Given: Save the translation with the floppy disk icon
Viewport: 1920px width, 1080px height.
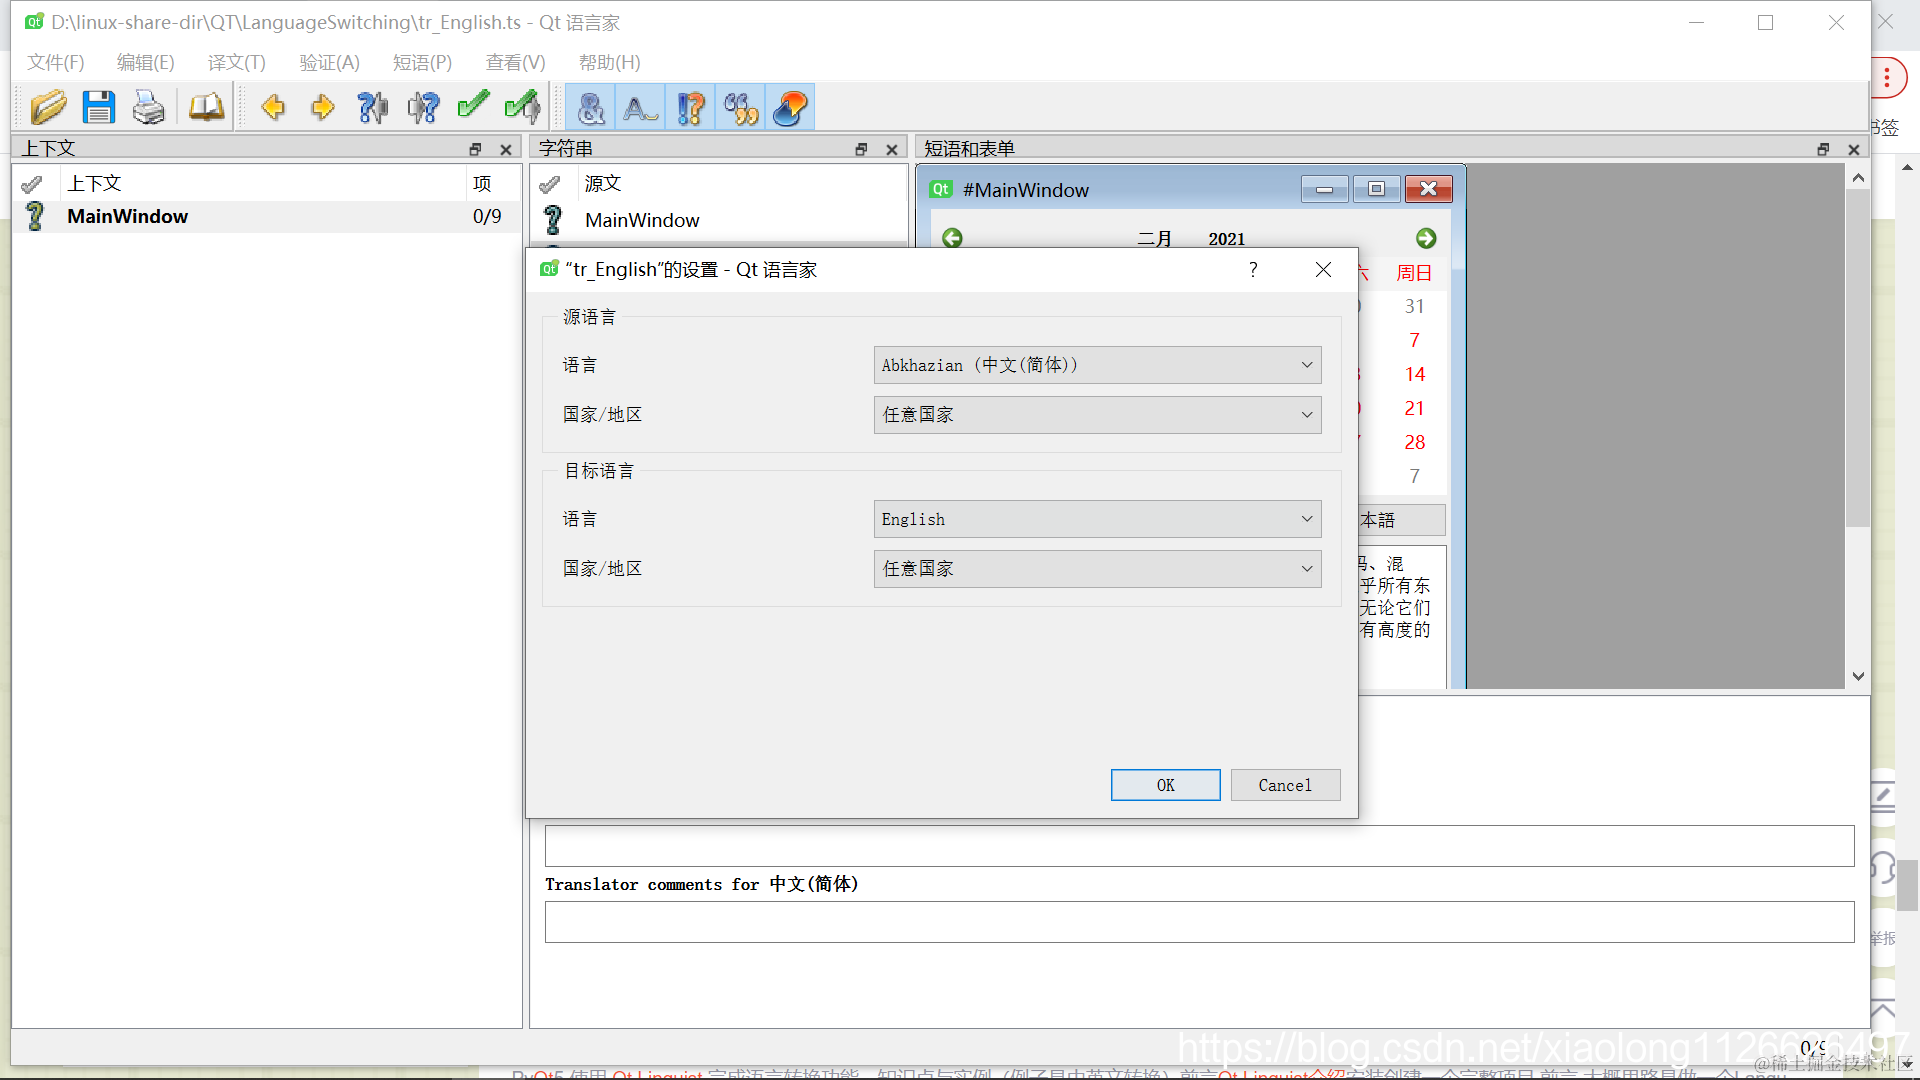Looking at the screenshot, I should [98, 107].
